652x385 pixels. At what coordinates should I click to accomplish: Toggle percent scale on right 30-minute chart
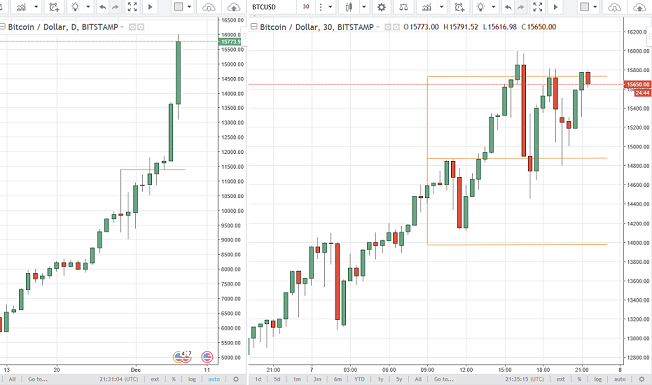(x=579, y=379)
